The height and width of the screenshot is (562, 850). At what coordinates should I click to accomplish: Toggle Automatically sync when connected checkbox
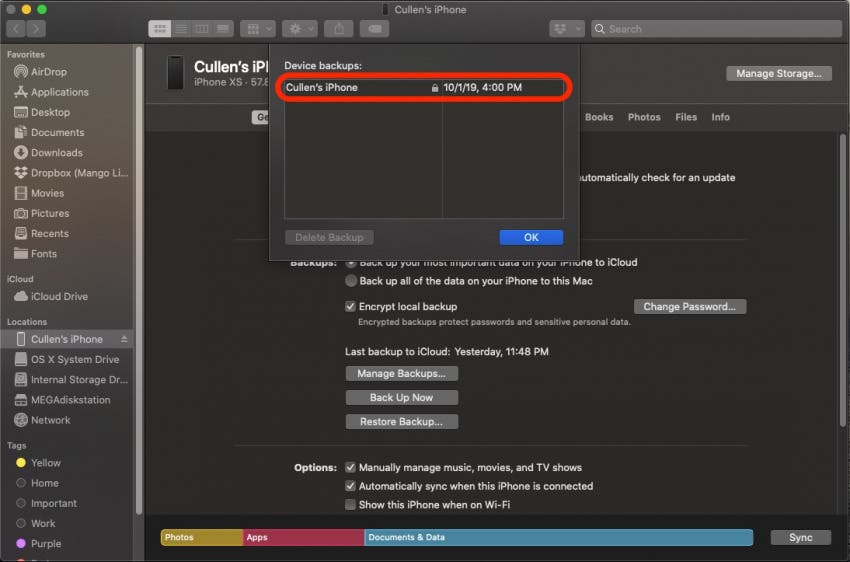[350, 486]
